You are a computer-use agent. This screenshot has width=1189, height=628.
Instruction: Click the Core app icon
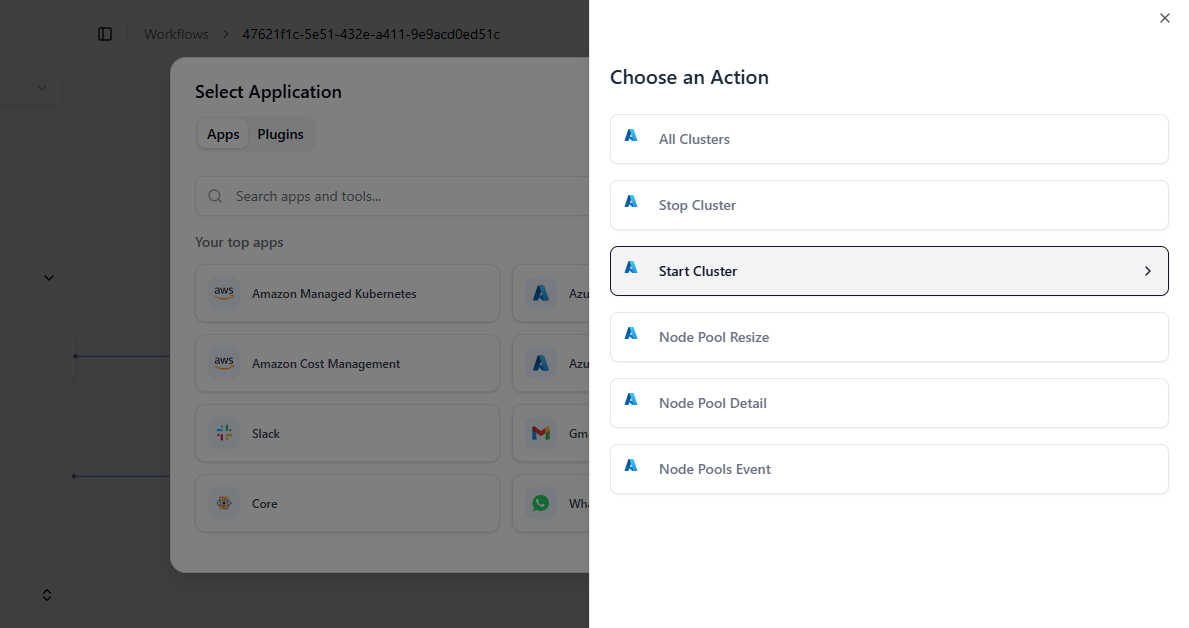(x=224, y=503)
